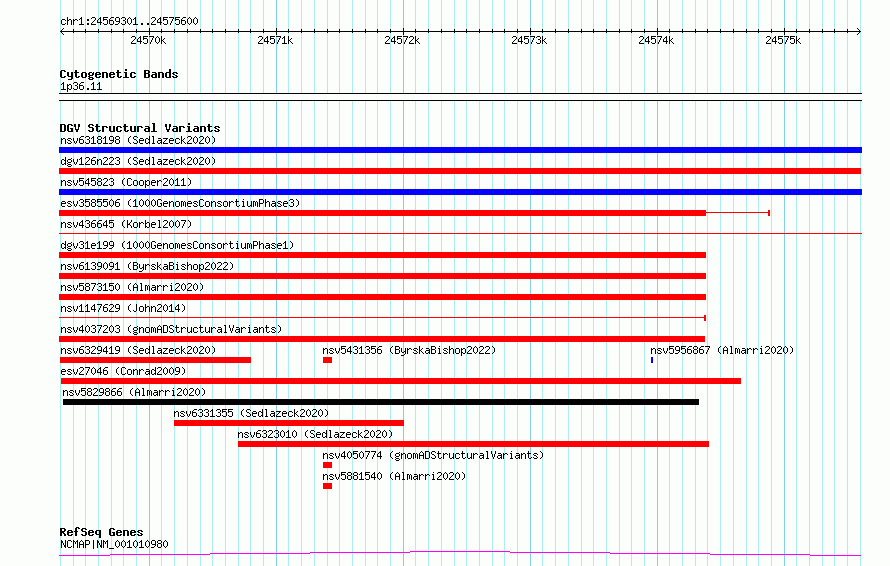Click the small red nsv5431356 marker
890x566 pixels.
[x=328, y=360]
